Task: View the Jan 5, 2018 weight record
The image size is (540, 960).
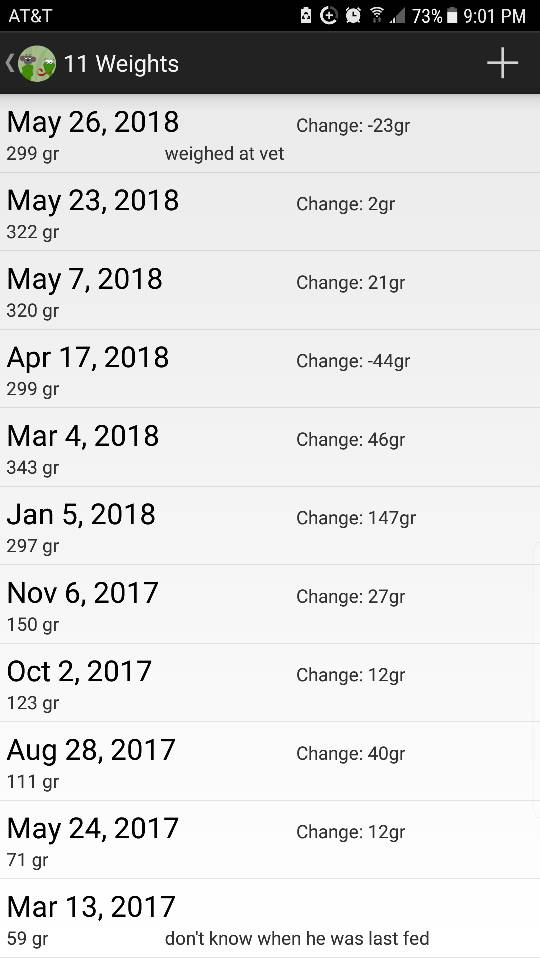Action: click(x=270, y=525)
